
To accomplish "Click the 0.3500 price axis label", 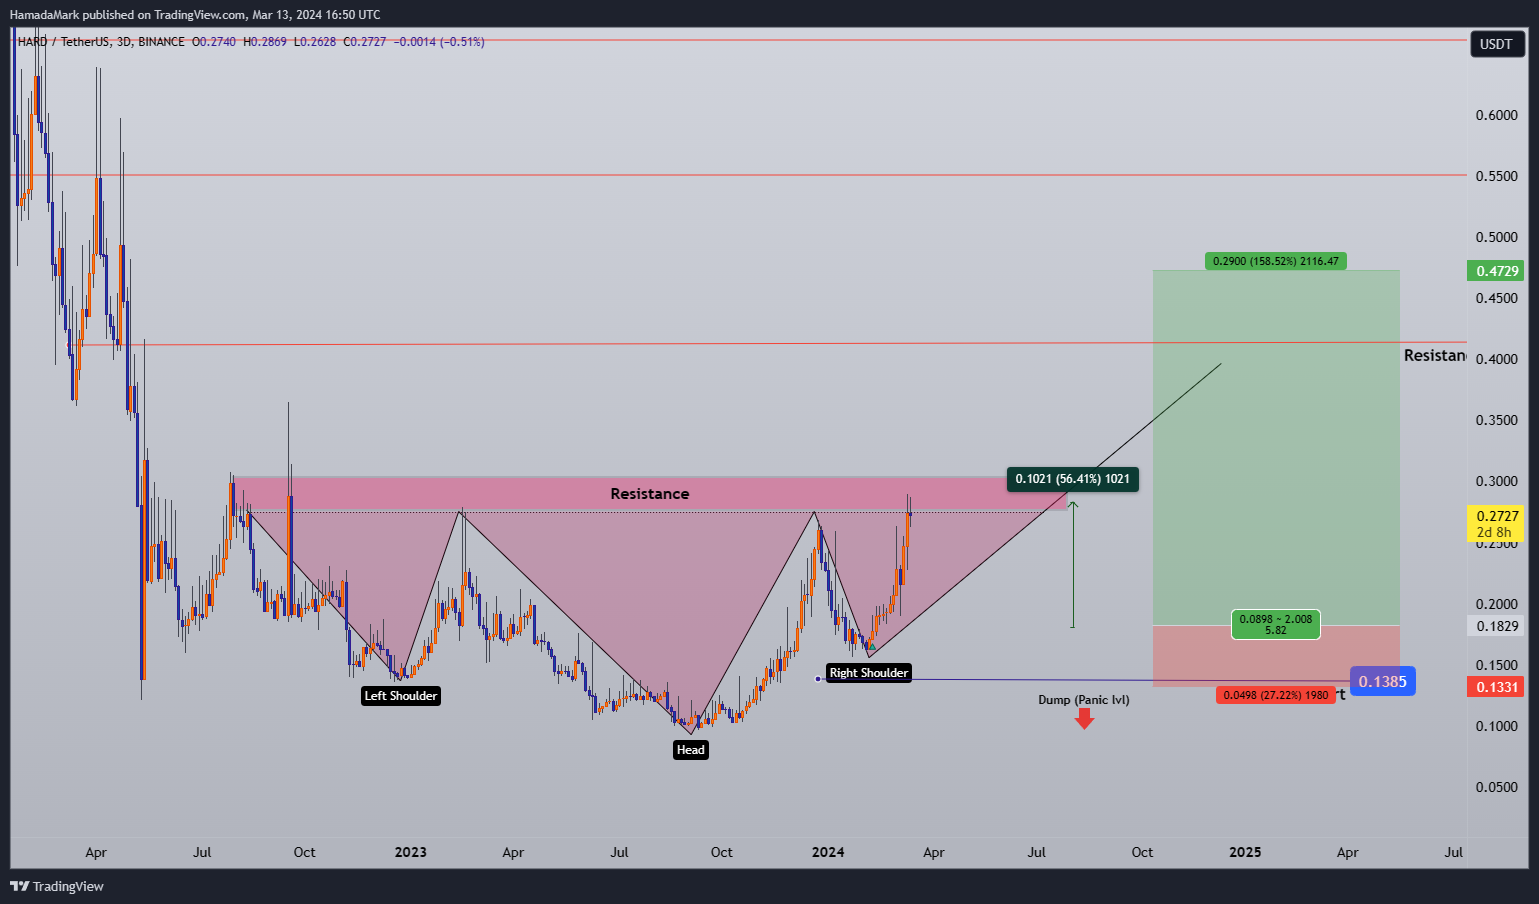I will tap(1497, 421).
